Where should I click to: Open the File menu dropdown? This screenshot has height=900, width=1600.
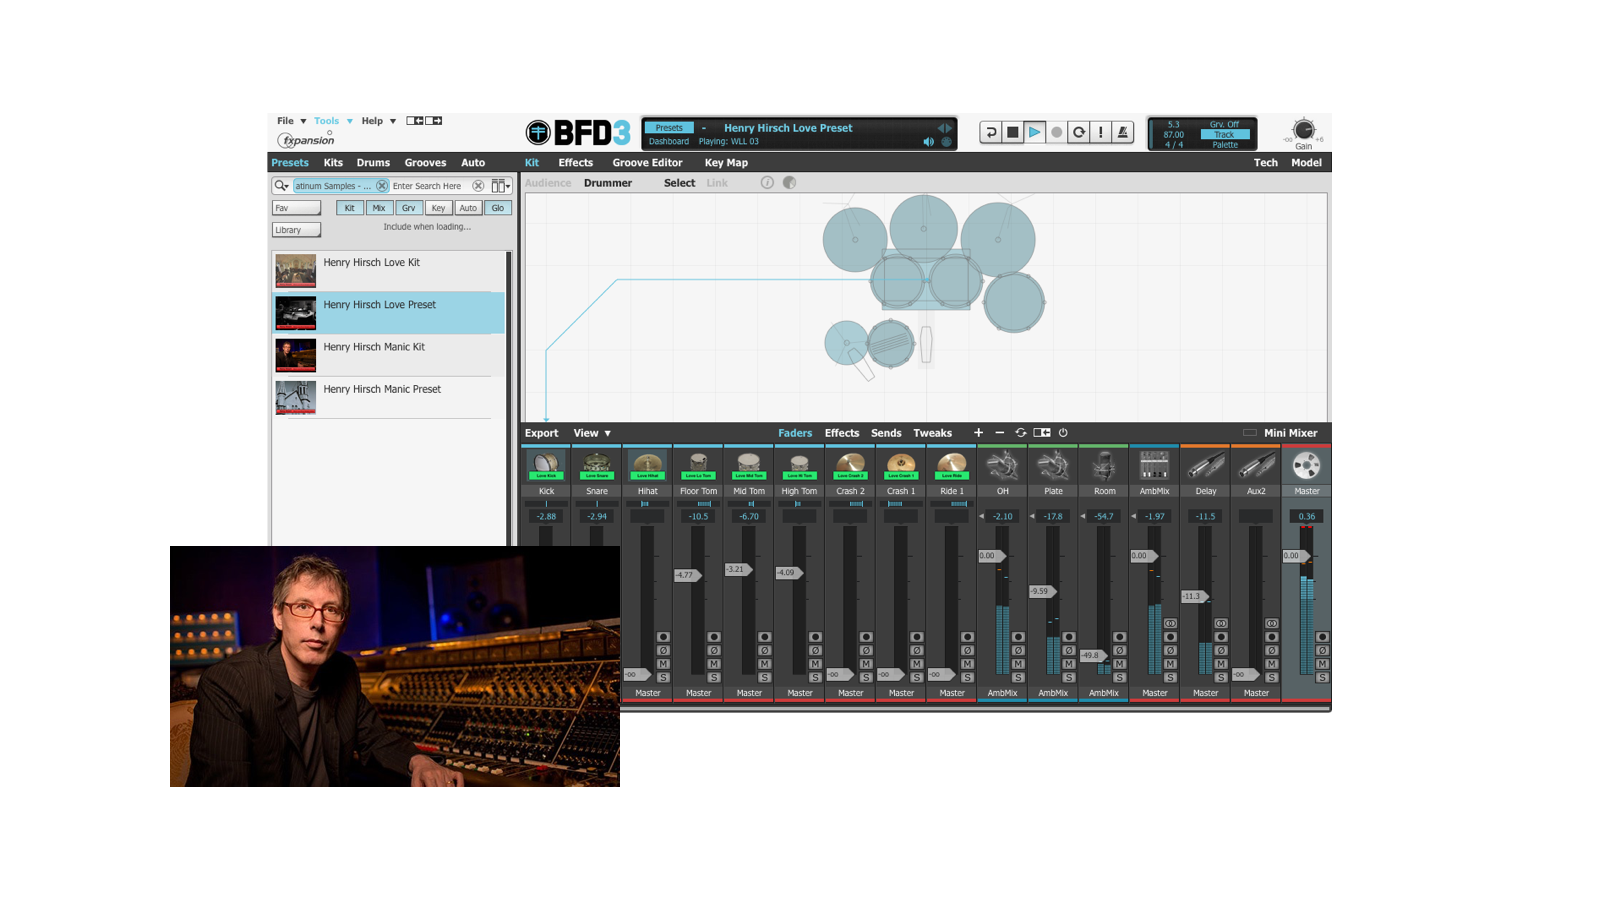292,121
